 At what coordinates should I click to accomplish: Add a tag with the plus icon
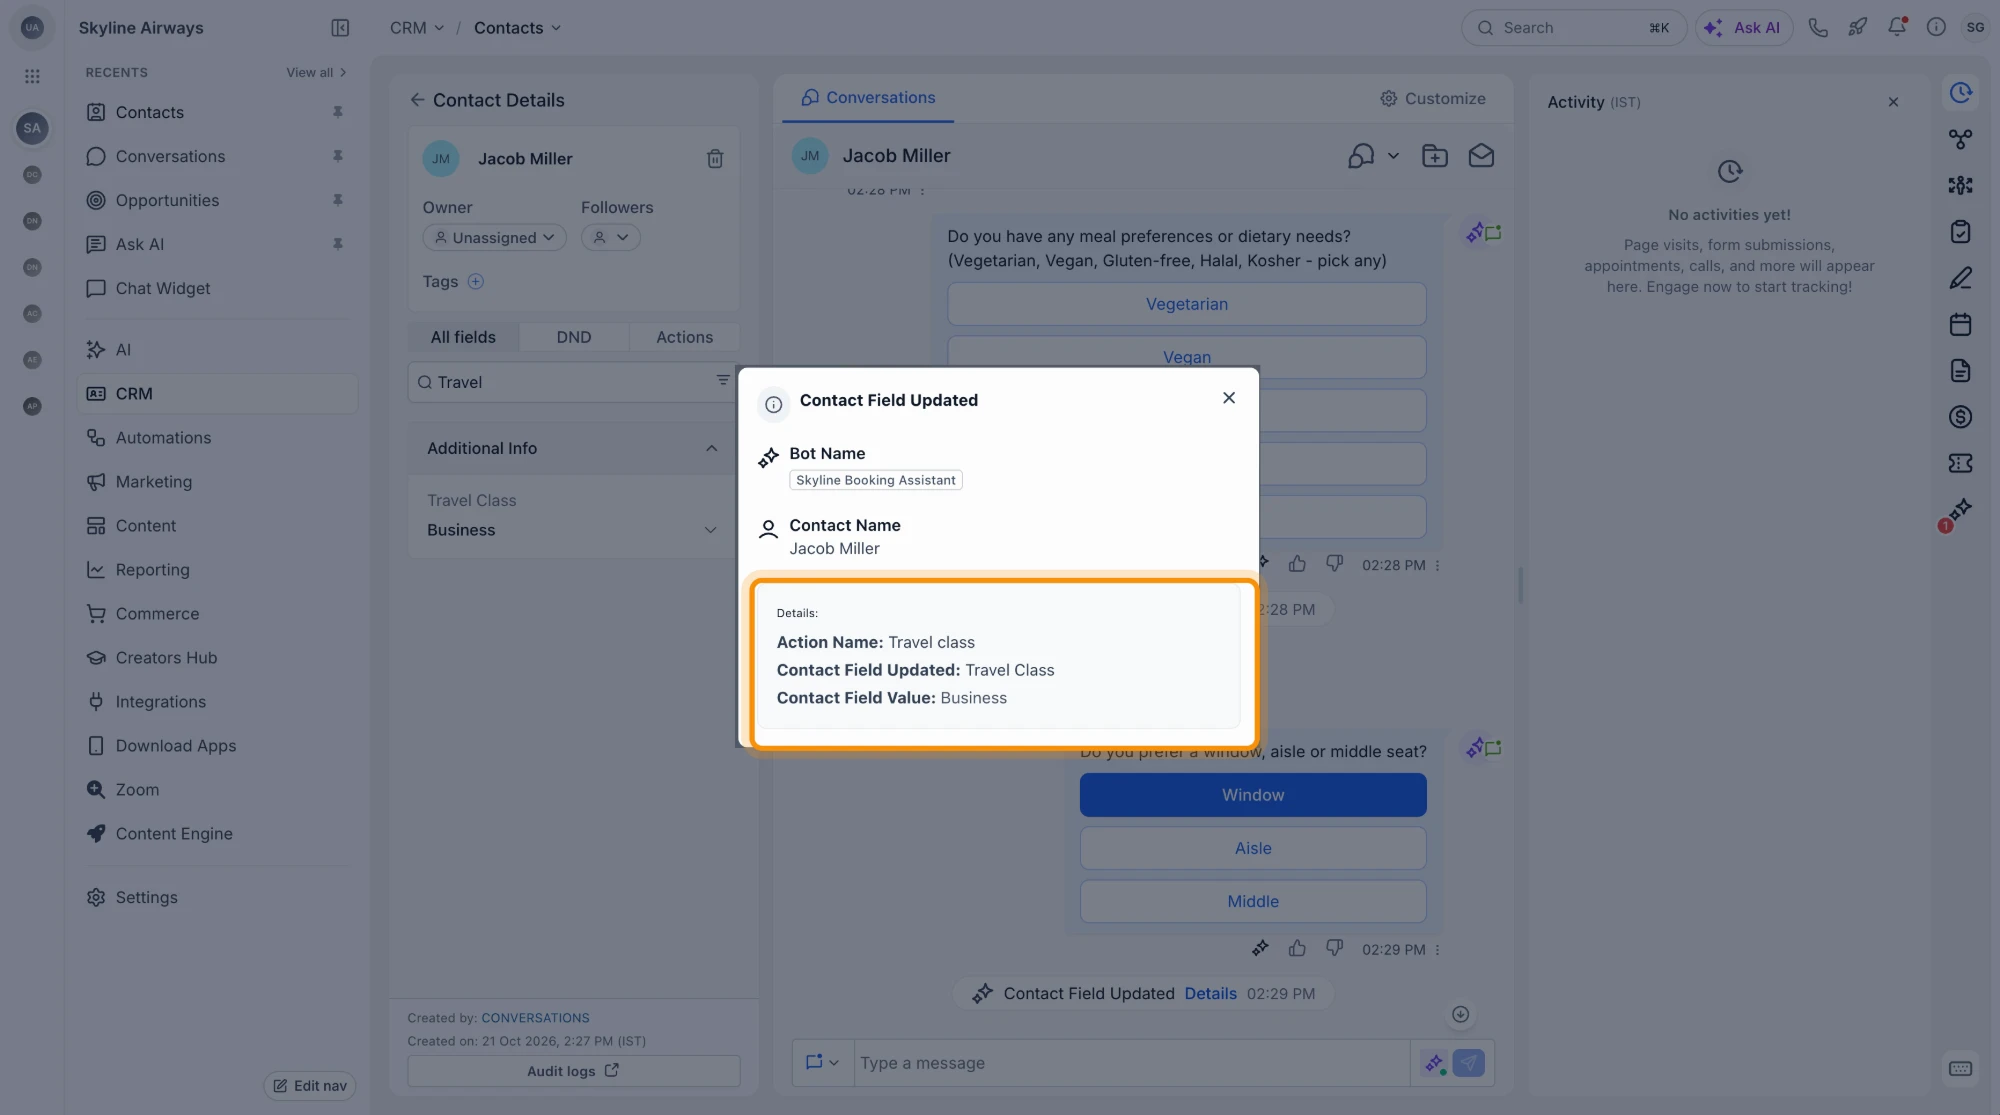click(x=476, y=282)
